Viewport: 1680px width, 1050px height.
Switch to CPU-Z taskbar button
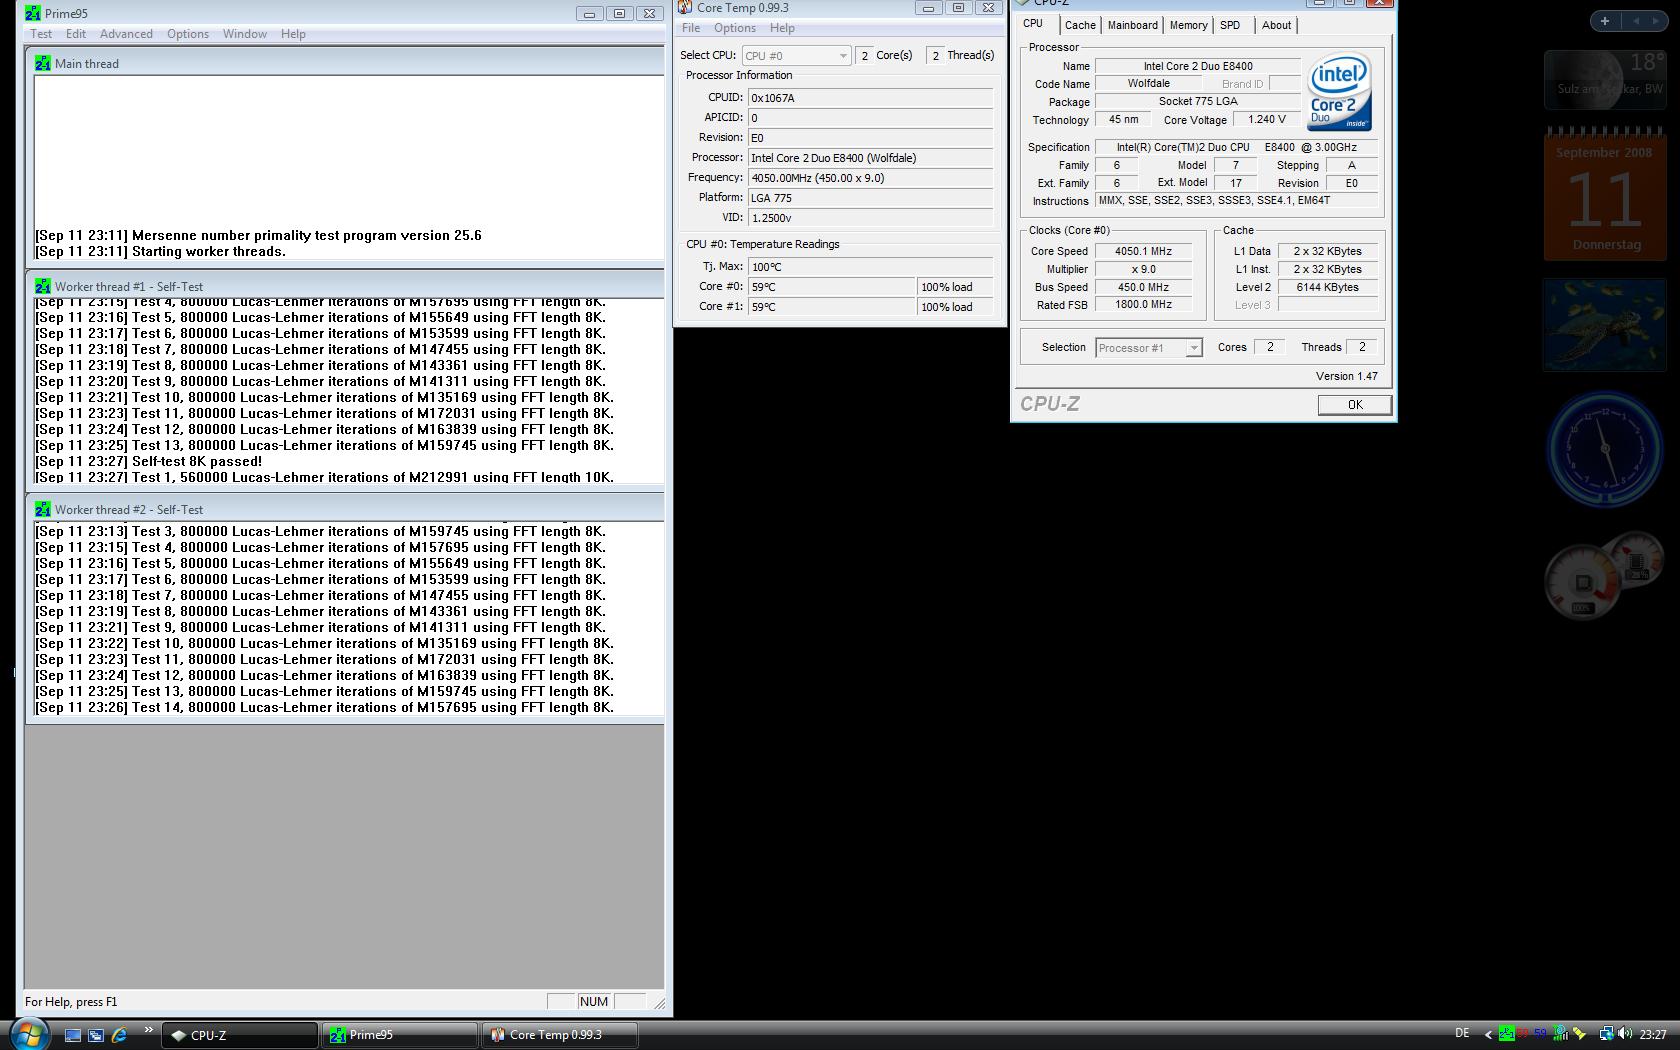tap(240, 1035)
